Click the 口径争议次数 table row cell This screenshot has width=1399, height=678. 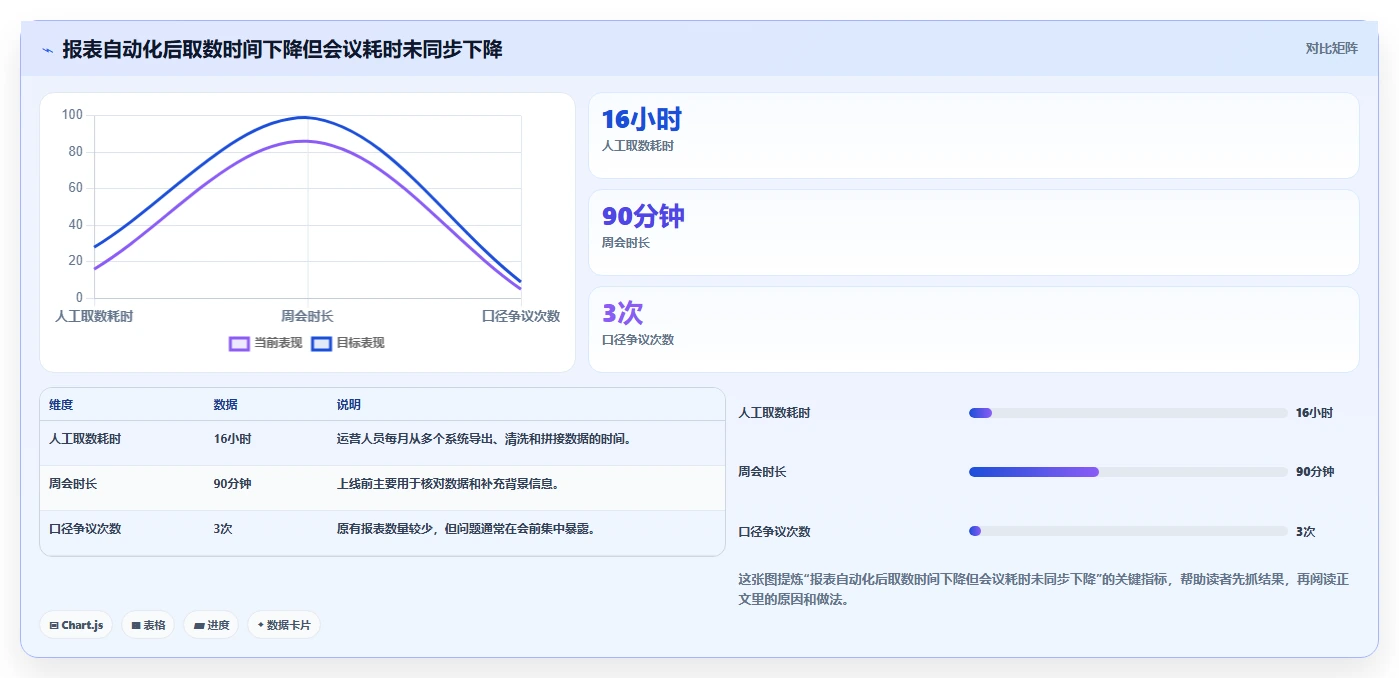85,529
